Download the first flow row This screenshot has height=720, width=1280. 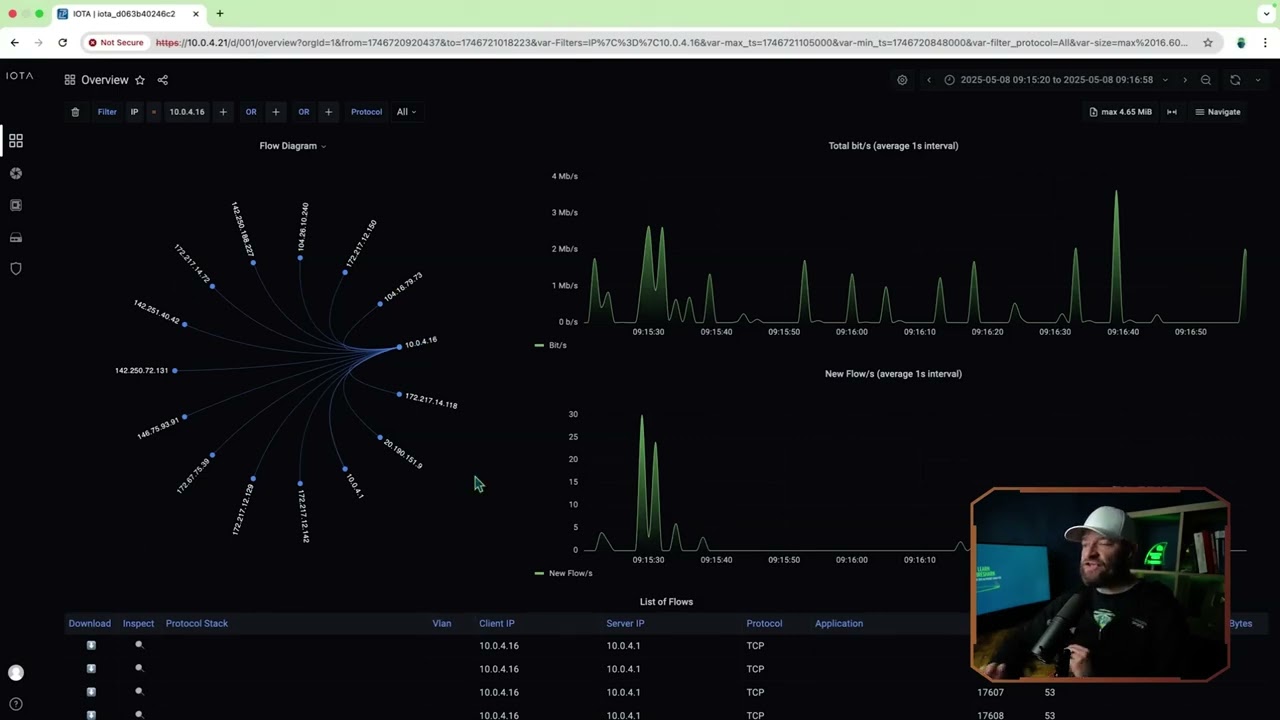click(91, 646)
